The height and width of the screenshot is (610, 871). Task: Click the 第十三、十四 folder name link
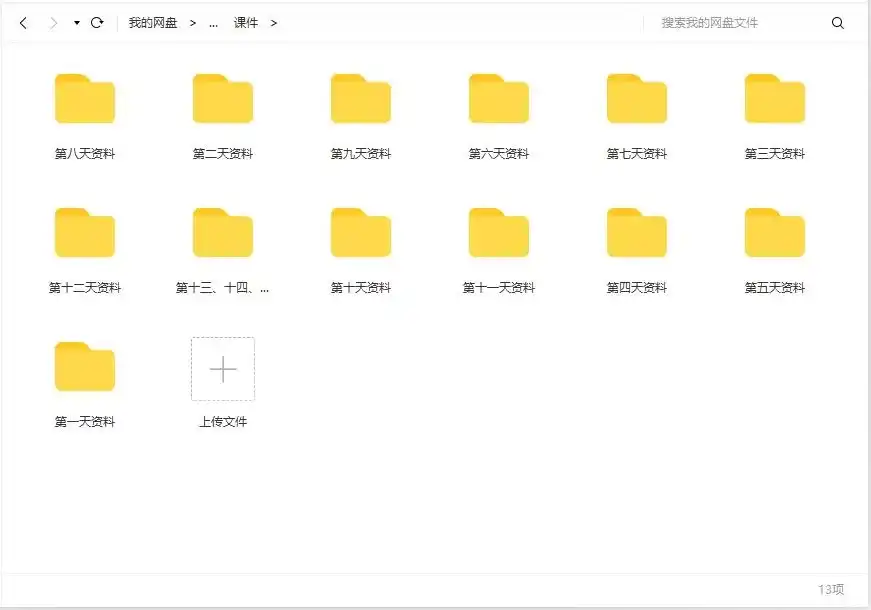coord(222,288)
